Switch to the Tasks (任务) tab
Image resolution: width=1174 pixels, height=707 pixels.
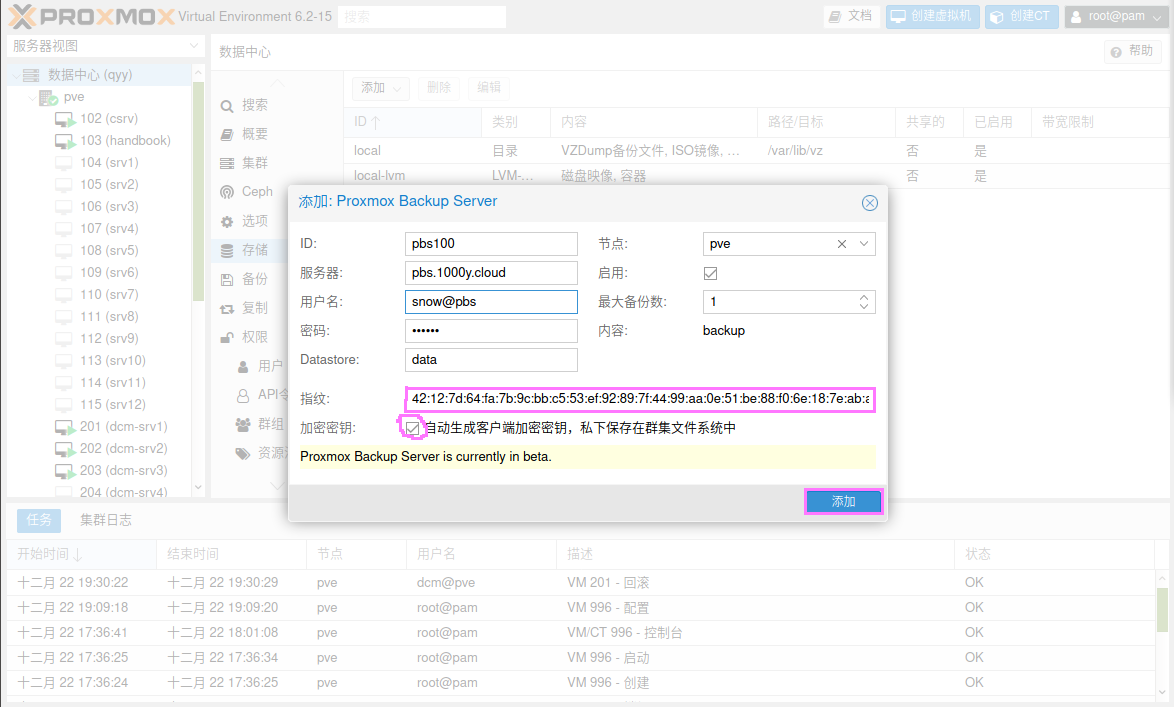coord(39,520)
